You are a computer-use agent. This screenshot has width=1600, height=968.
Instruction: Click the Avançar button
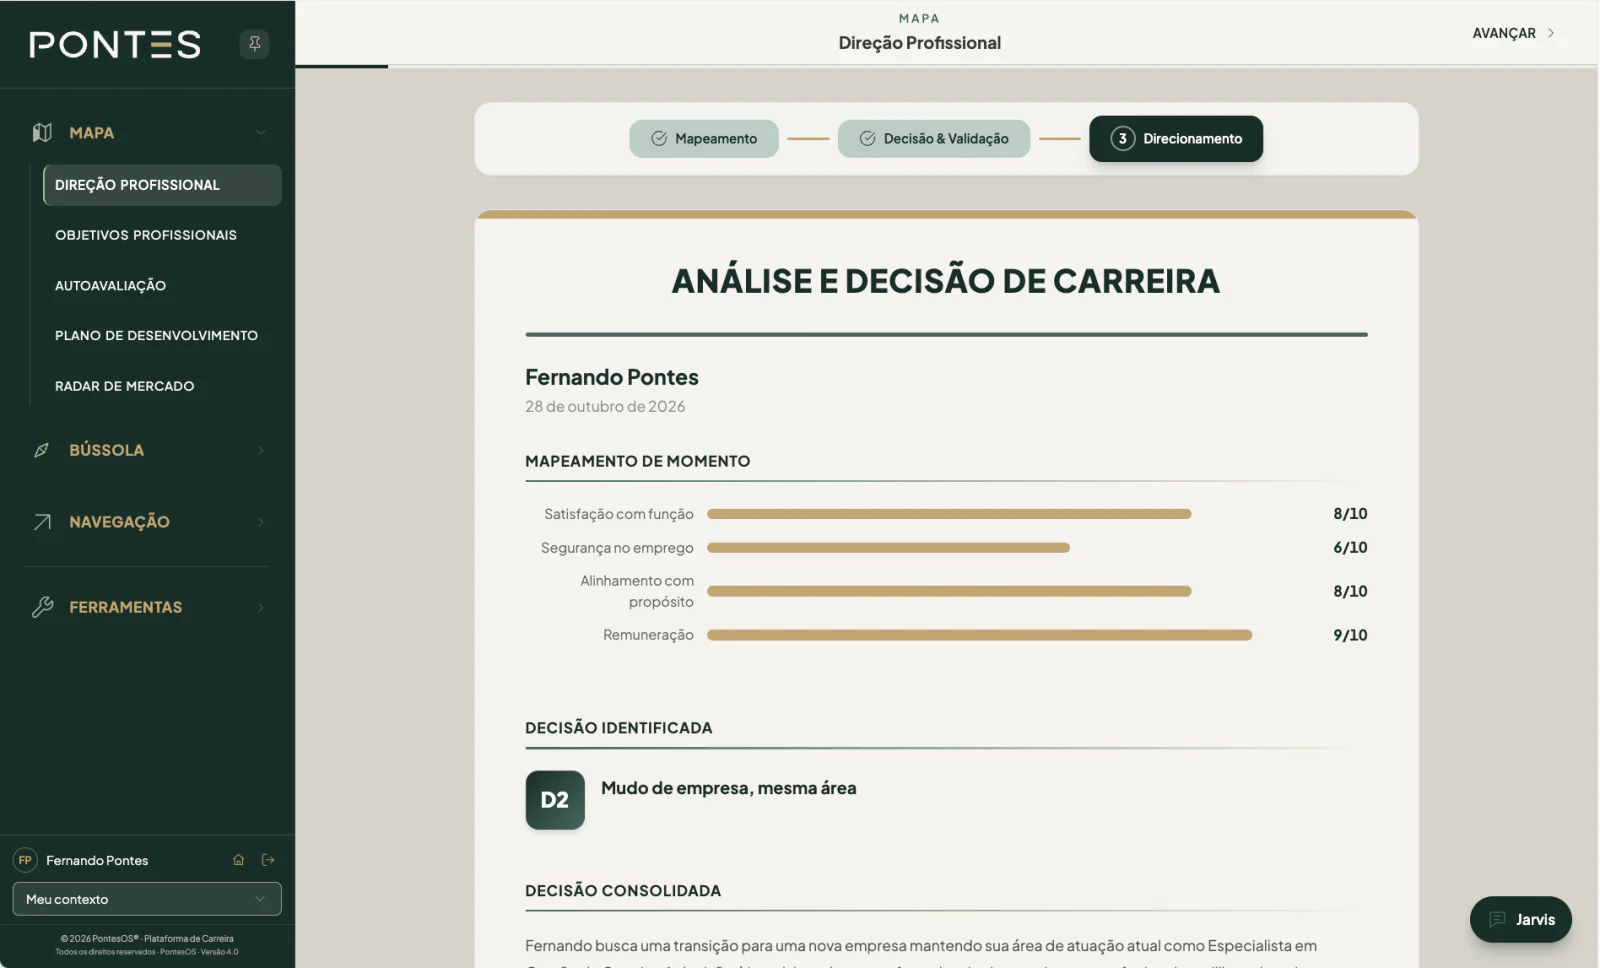[1513, 33]
